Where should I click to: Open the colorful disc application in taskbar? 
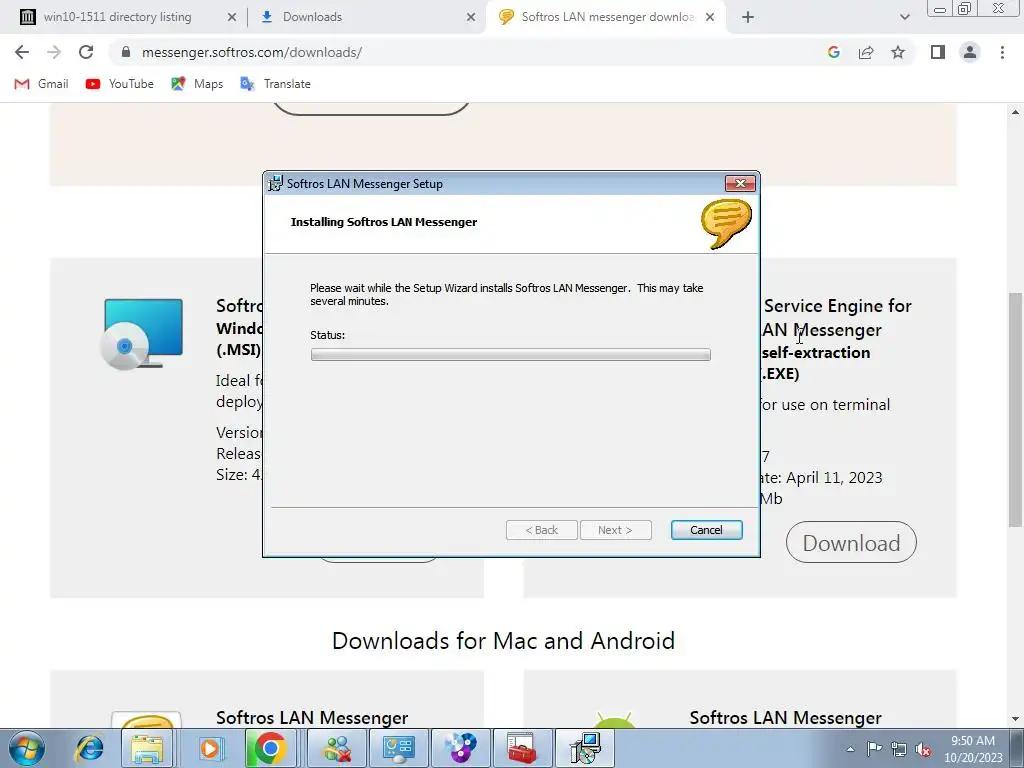point(460,748)
